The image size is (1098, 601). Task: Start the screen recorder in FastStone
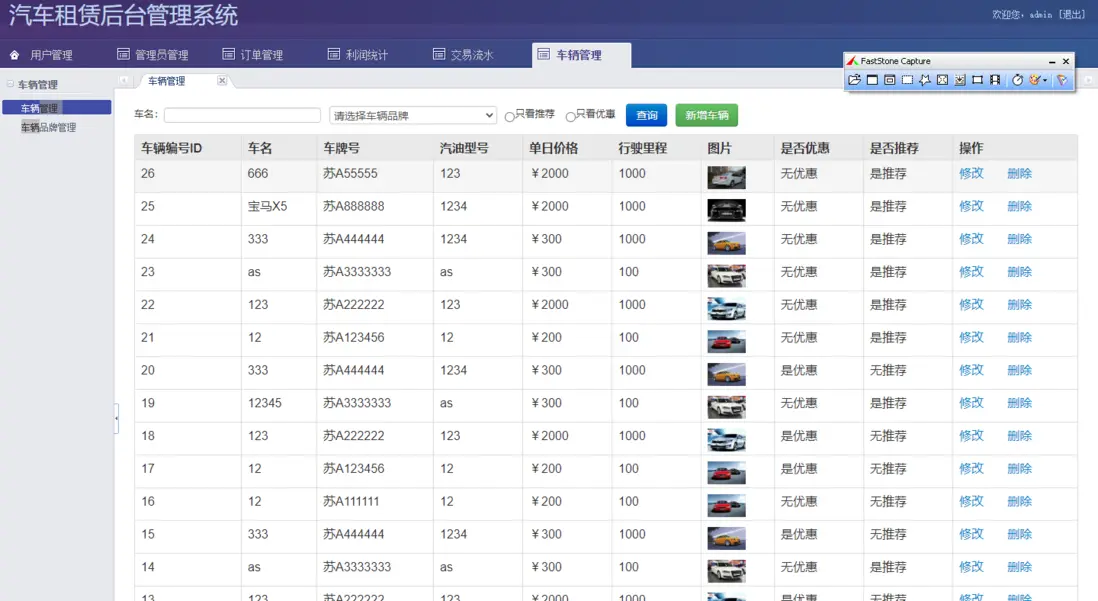(996, 80)
